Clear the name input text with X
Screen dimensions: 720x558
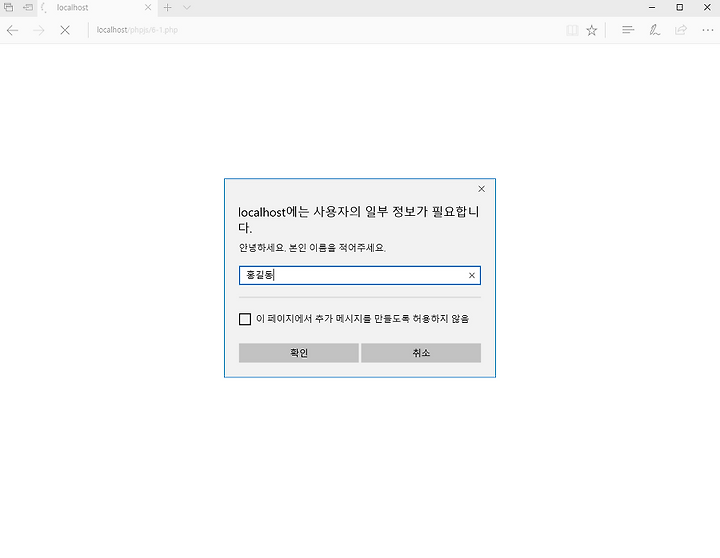pos(472,276)
